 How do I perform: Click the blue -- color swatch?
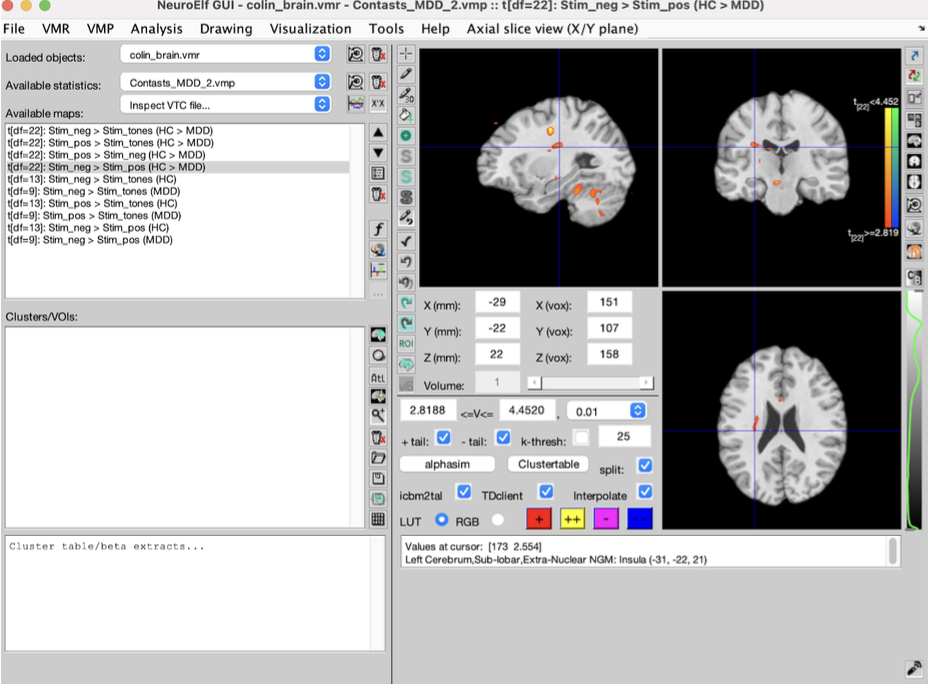point(639,519)
